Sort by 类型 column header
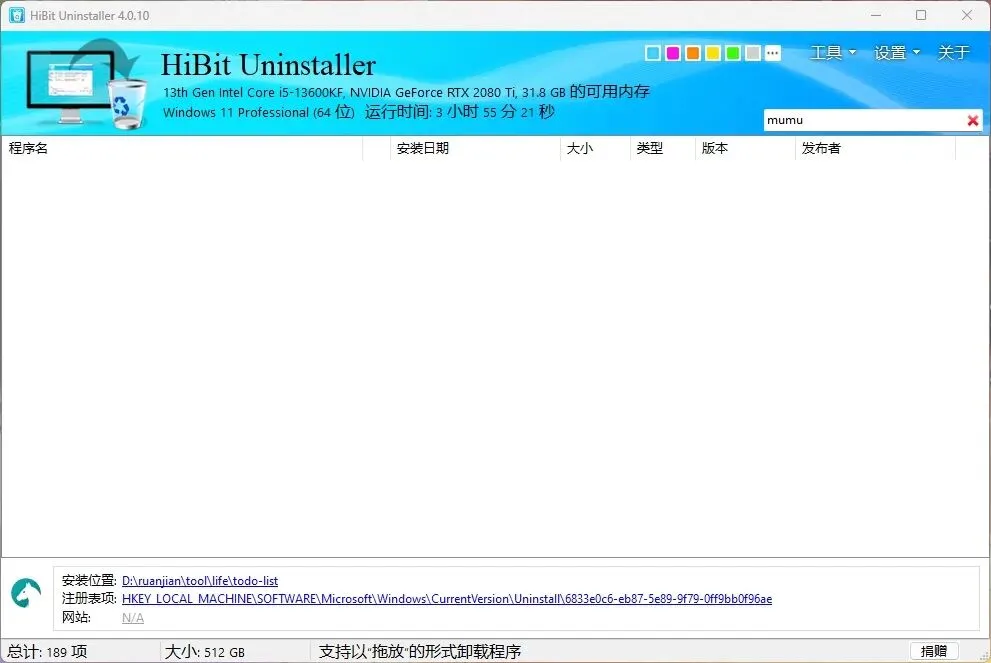The width and height of the screenshot is (991, 663). pyautogui.click(x=663, y=149)
